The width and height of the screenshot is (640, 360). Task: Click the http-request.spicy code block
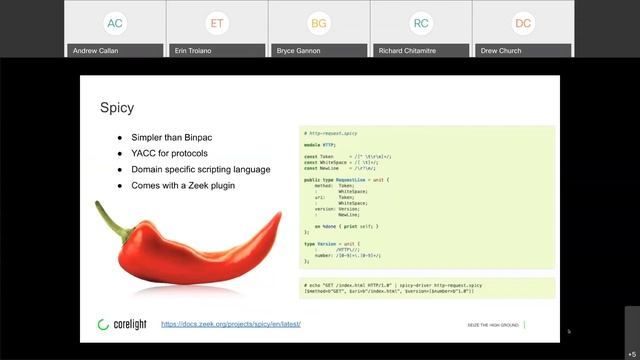coord(427,198)
